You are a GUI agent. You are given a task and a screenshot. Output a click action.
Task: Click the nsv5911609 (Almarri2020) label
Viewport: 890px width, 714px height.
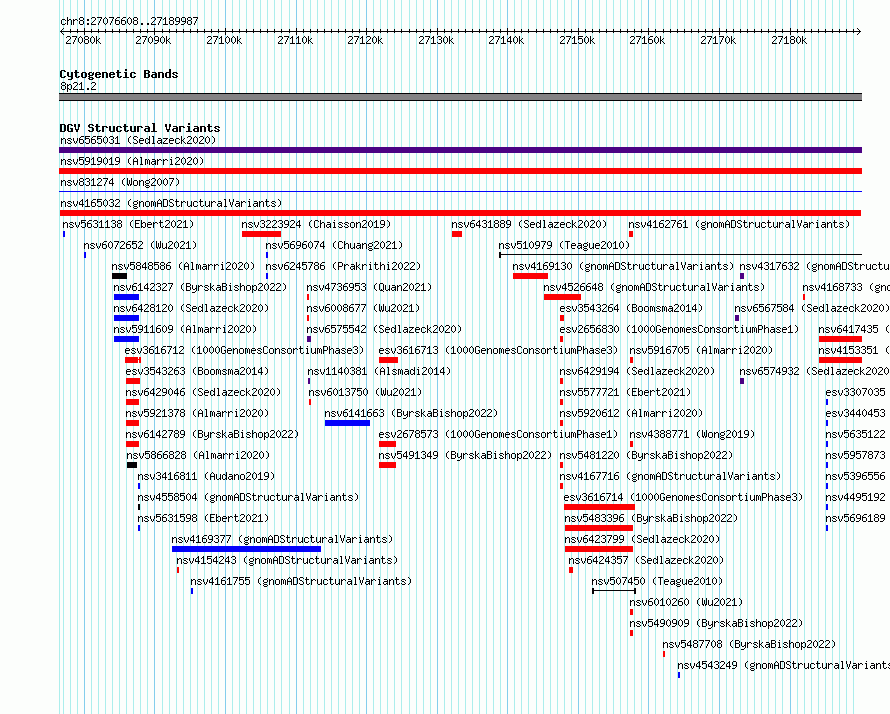[x=185, y=329]
